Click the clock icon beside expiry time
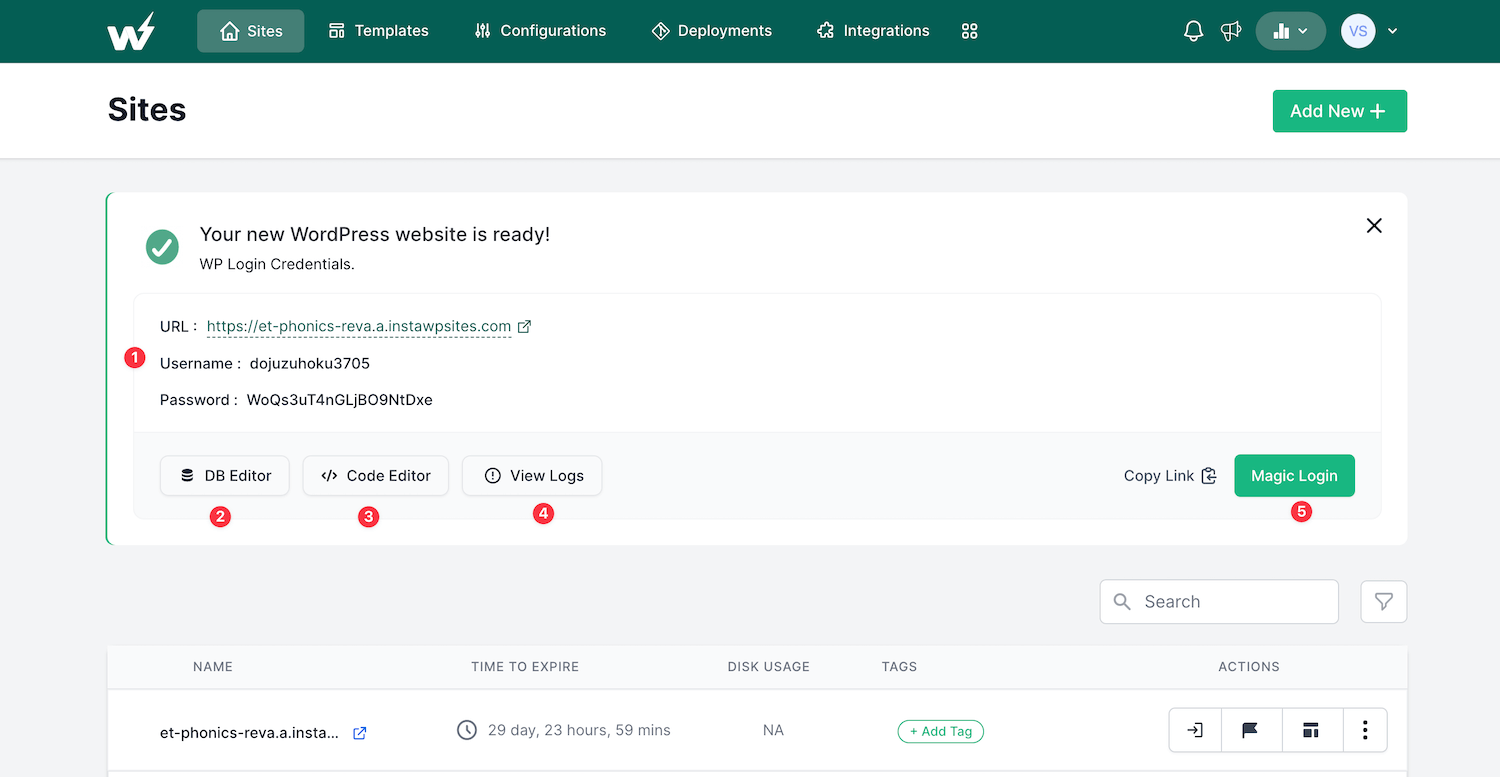Viewport: 1500px width, 777px height. (467, 730)
